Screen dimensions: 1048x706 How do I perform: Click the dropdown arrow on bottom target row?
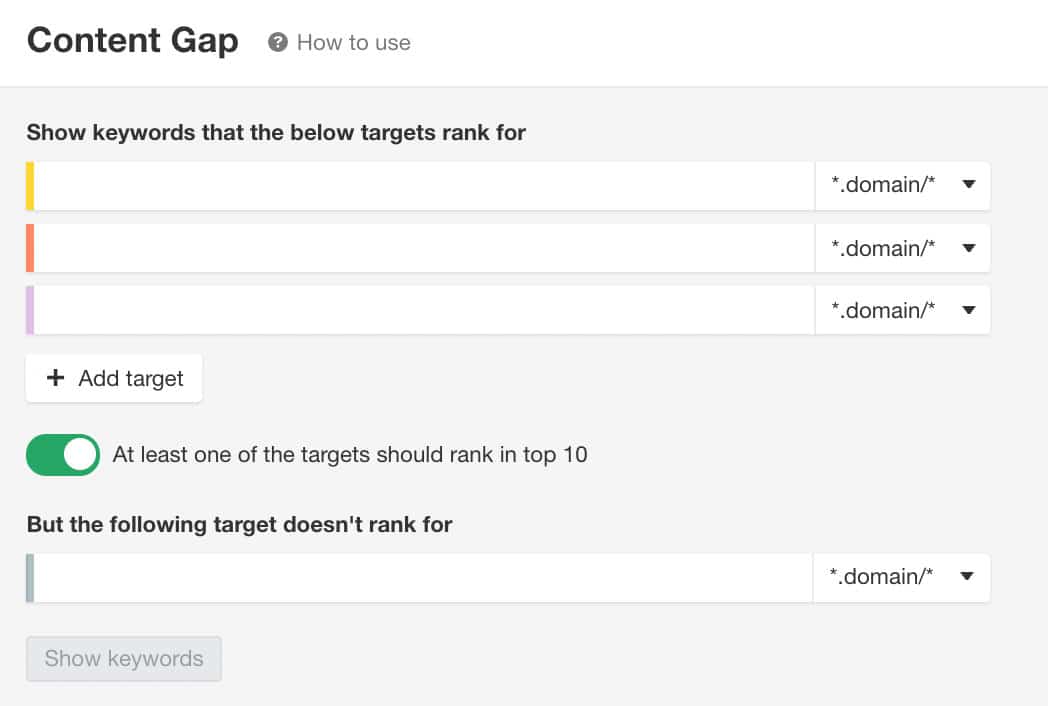coord(966,576)
